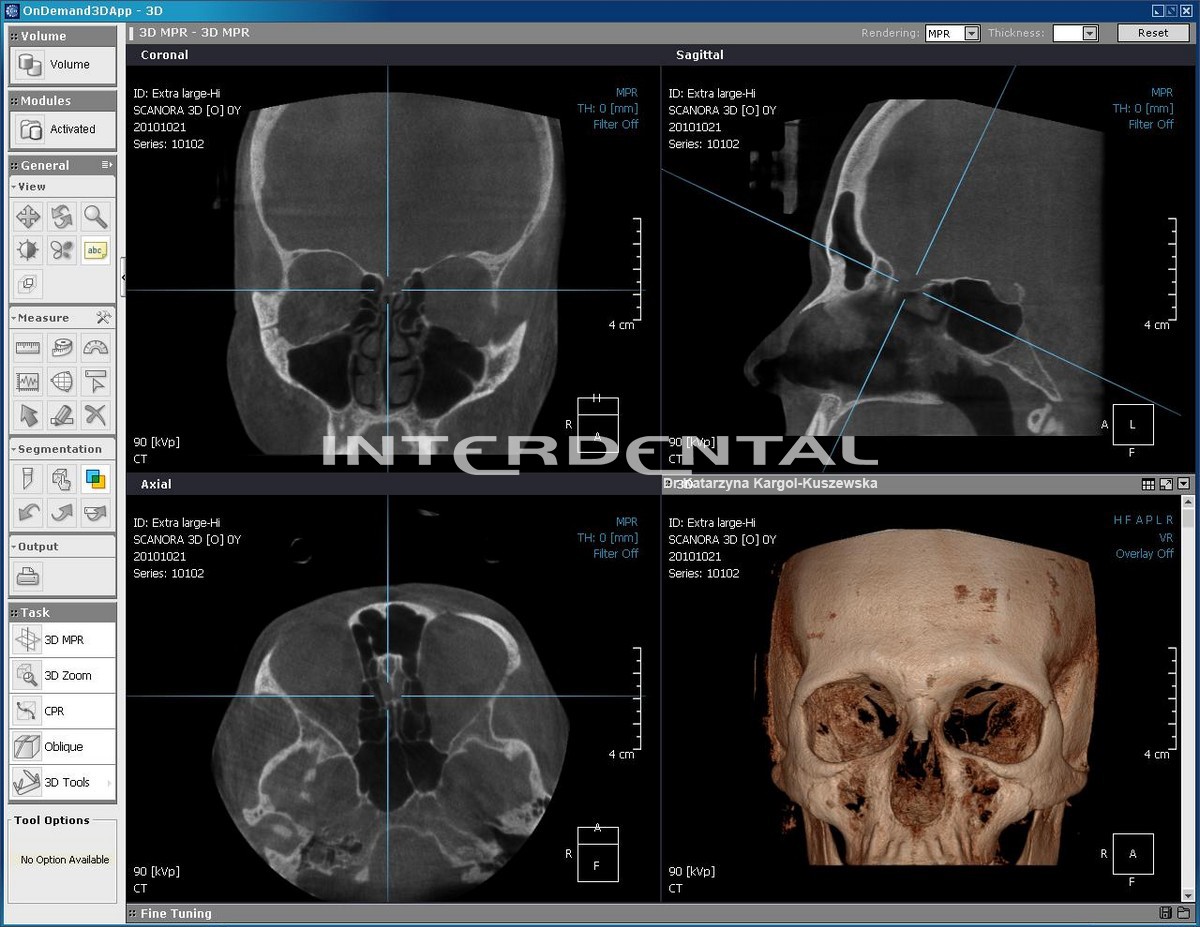This screenshot has width=1200, height=927.
Task: Open the Rendering dropdown
Action: [971, 33]
